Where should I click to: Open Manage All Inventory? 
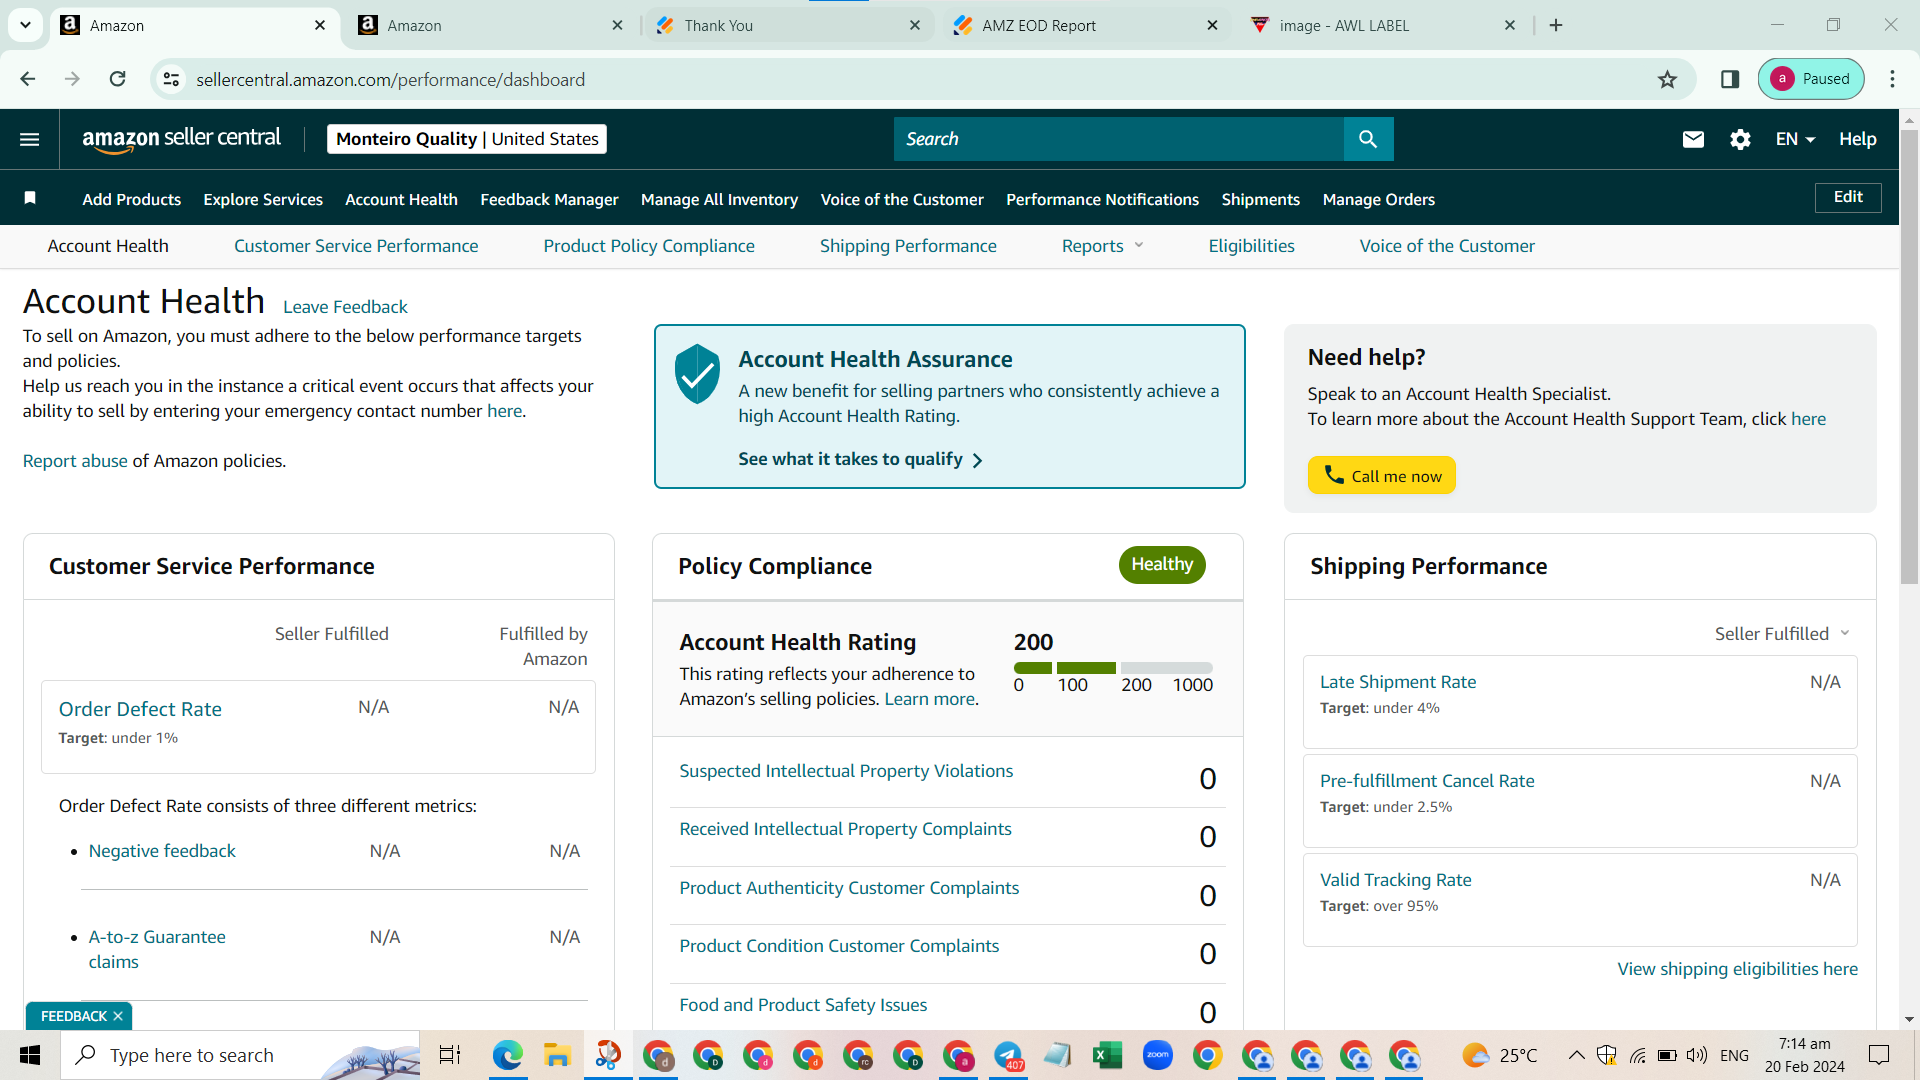pos(719,199)
